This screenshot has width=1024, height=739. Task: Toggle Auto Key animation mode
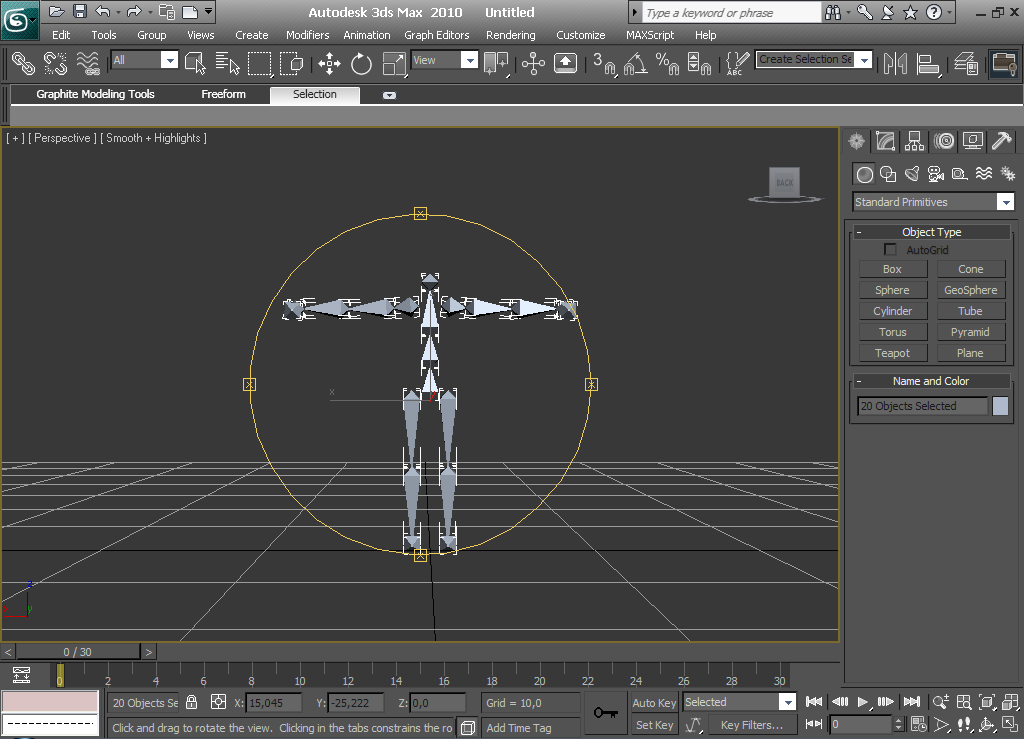click(654, 703)
